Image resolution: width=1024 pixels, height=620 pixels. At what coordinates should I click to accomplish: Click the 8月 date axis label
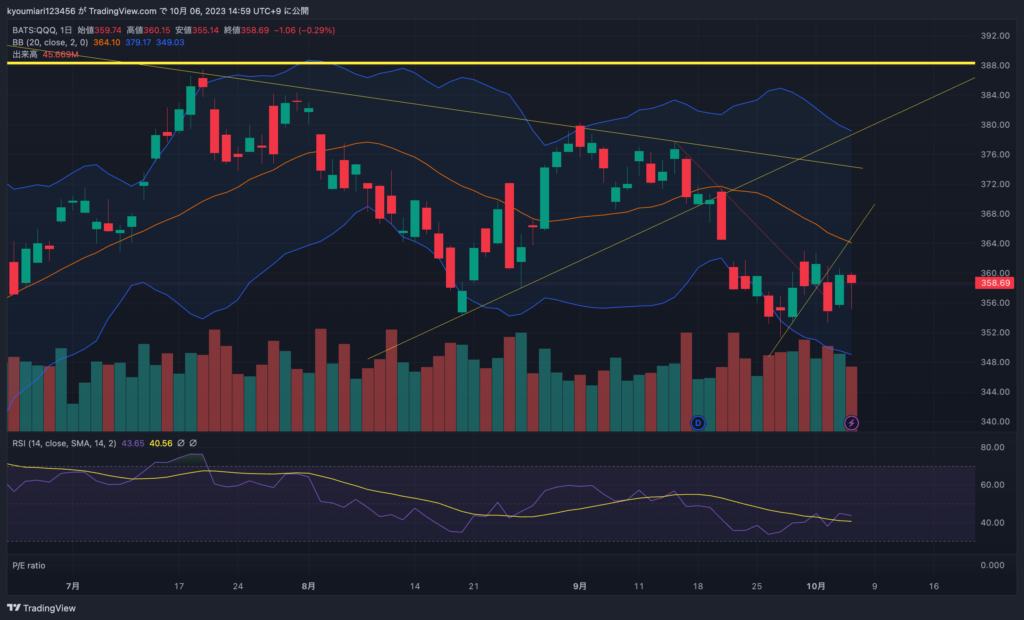tap(308, 586)
